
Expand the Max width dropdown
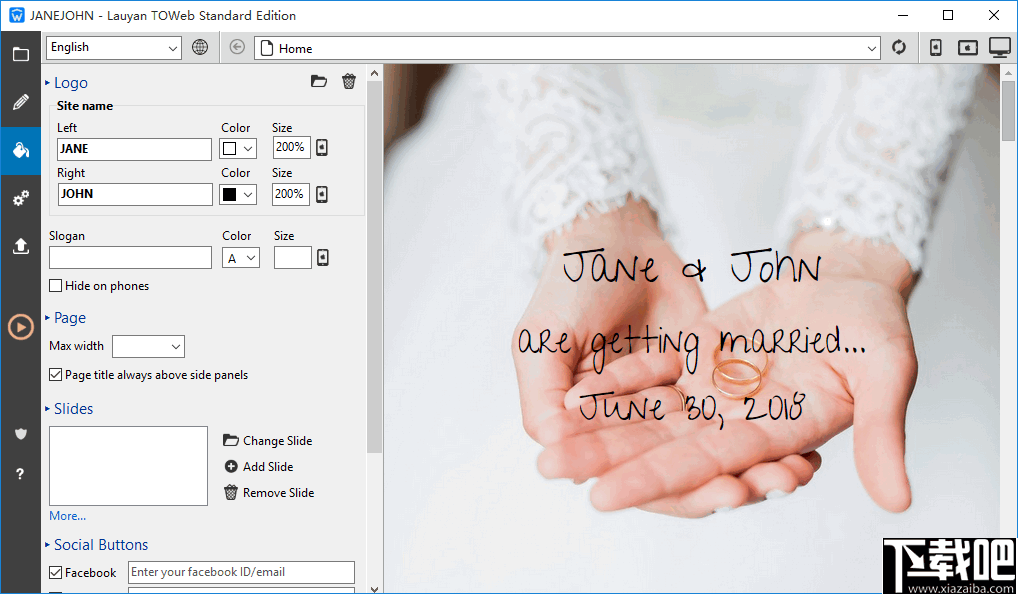pyautogui.click(x=148, y=346)
